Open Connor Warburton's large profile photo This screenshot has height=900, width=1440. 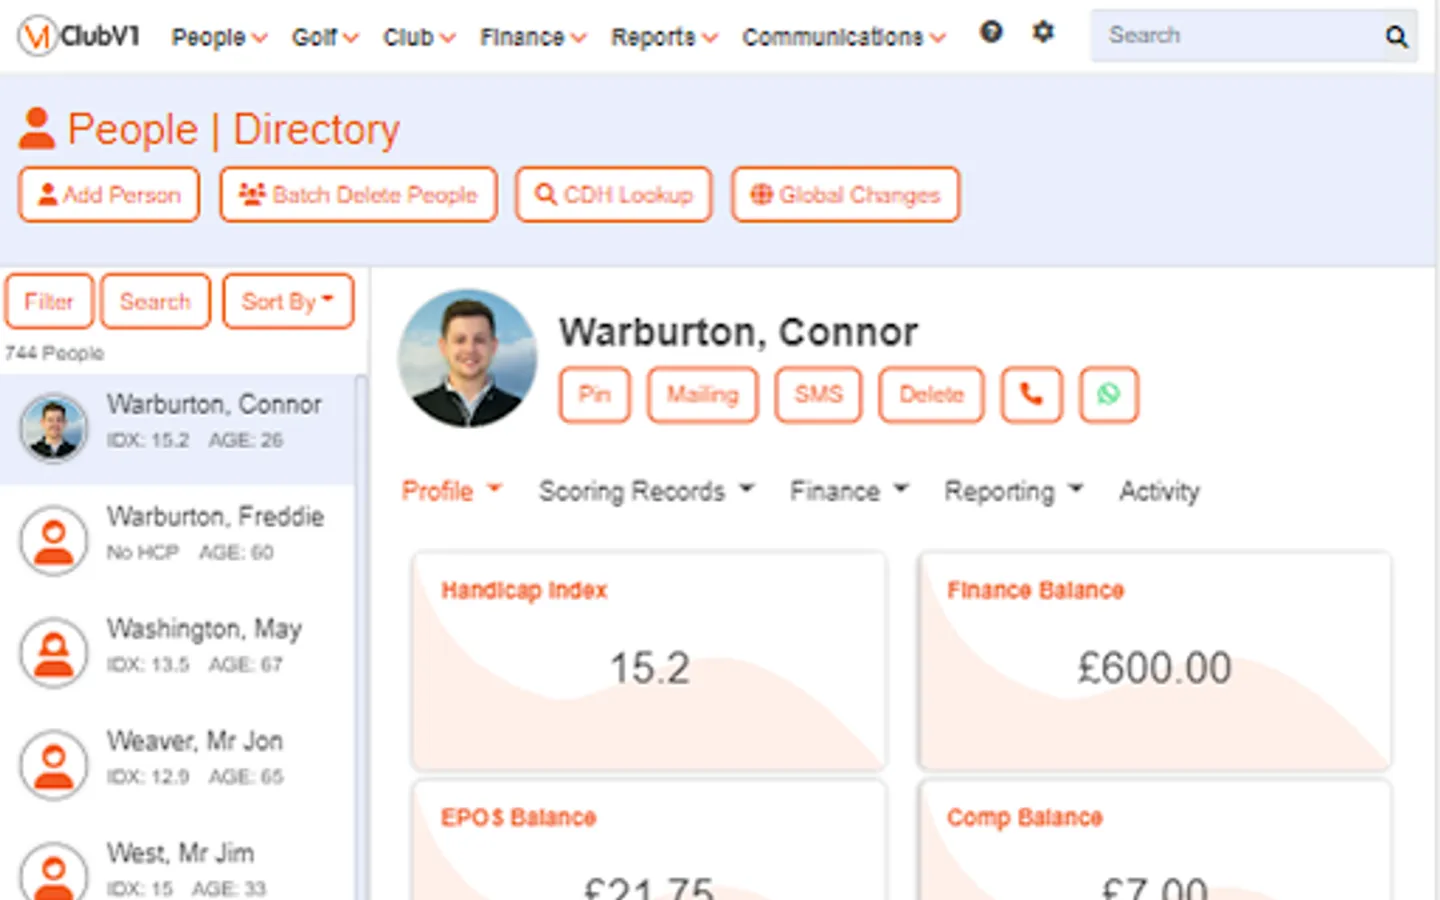(467, 358)
